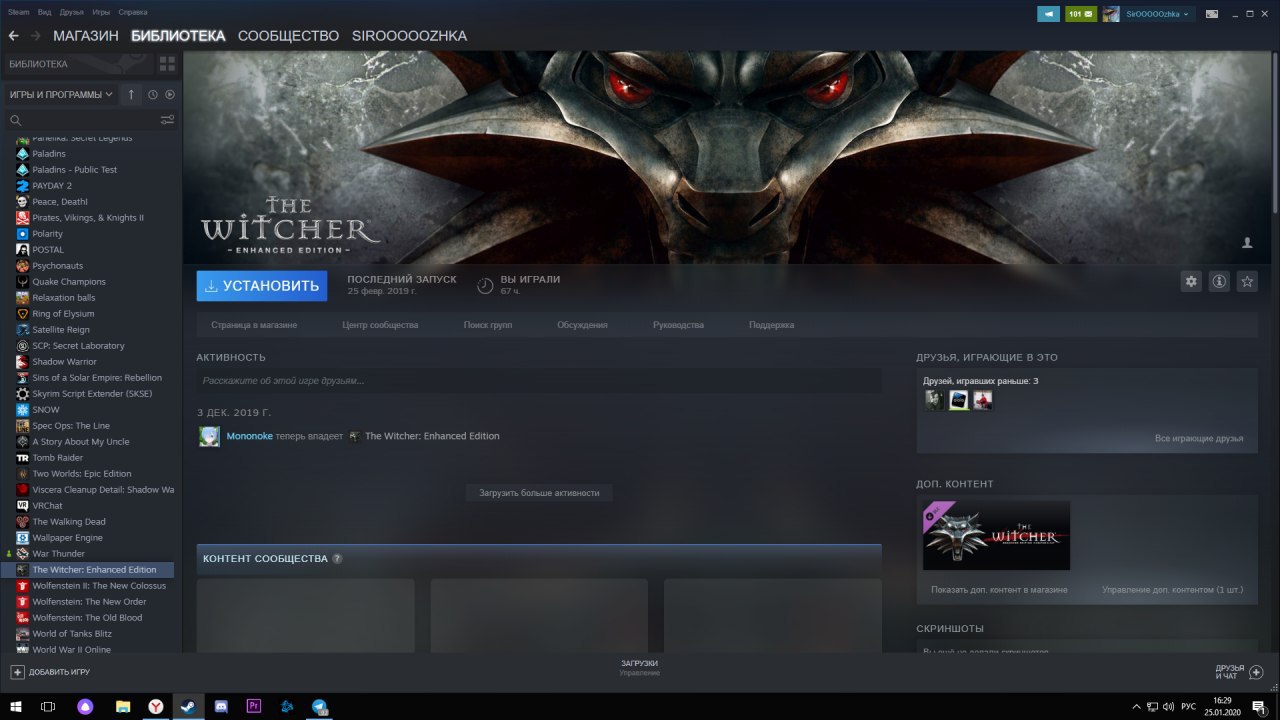Open the advanced filter settings icon
The image size is (1280, 720).
click(167, 120)
